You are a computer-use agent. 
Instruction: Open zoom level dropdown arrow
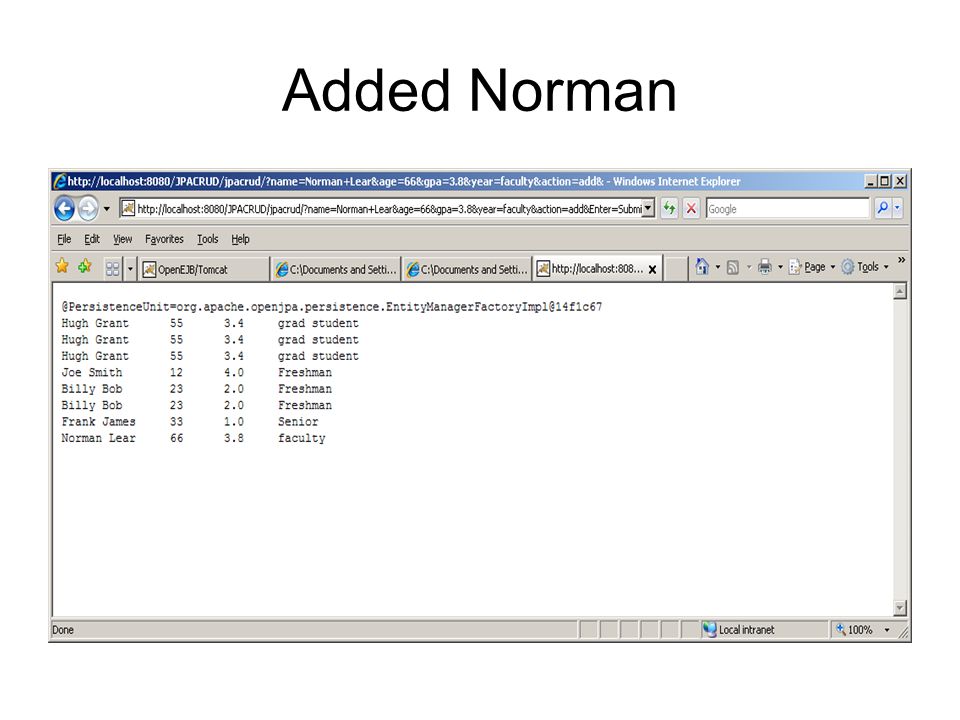click(x=887, y=630)
